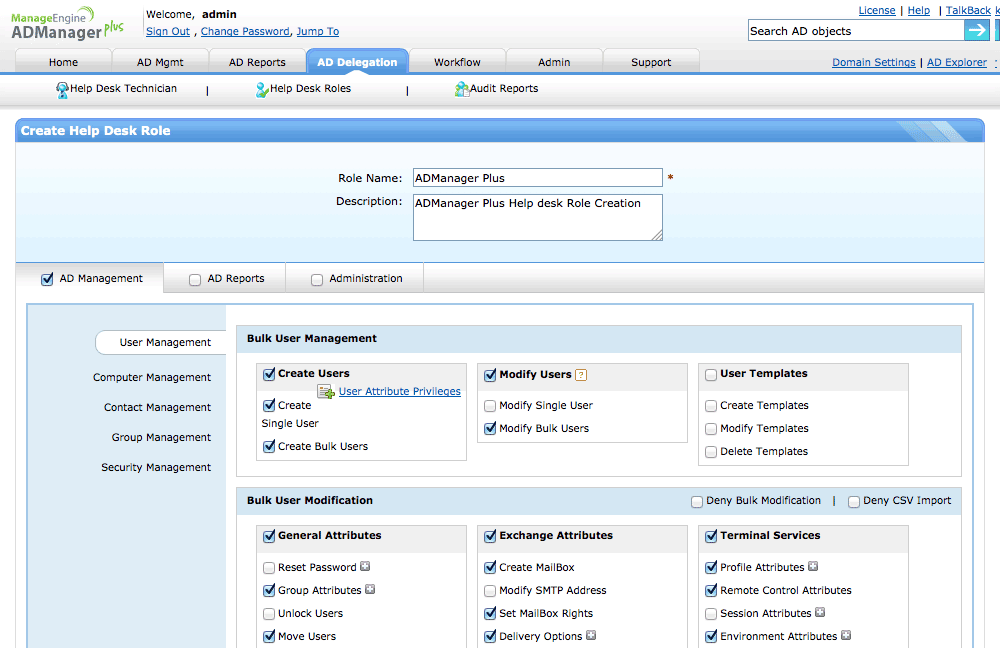Switch to the AD Reports main tab
This screenshot has height=648, width=1000.
click(257, 62)
